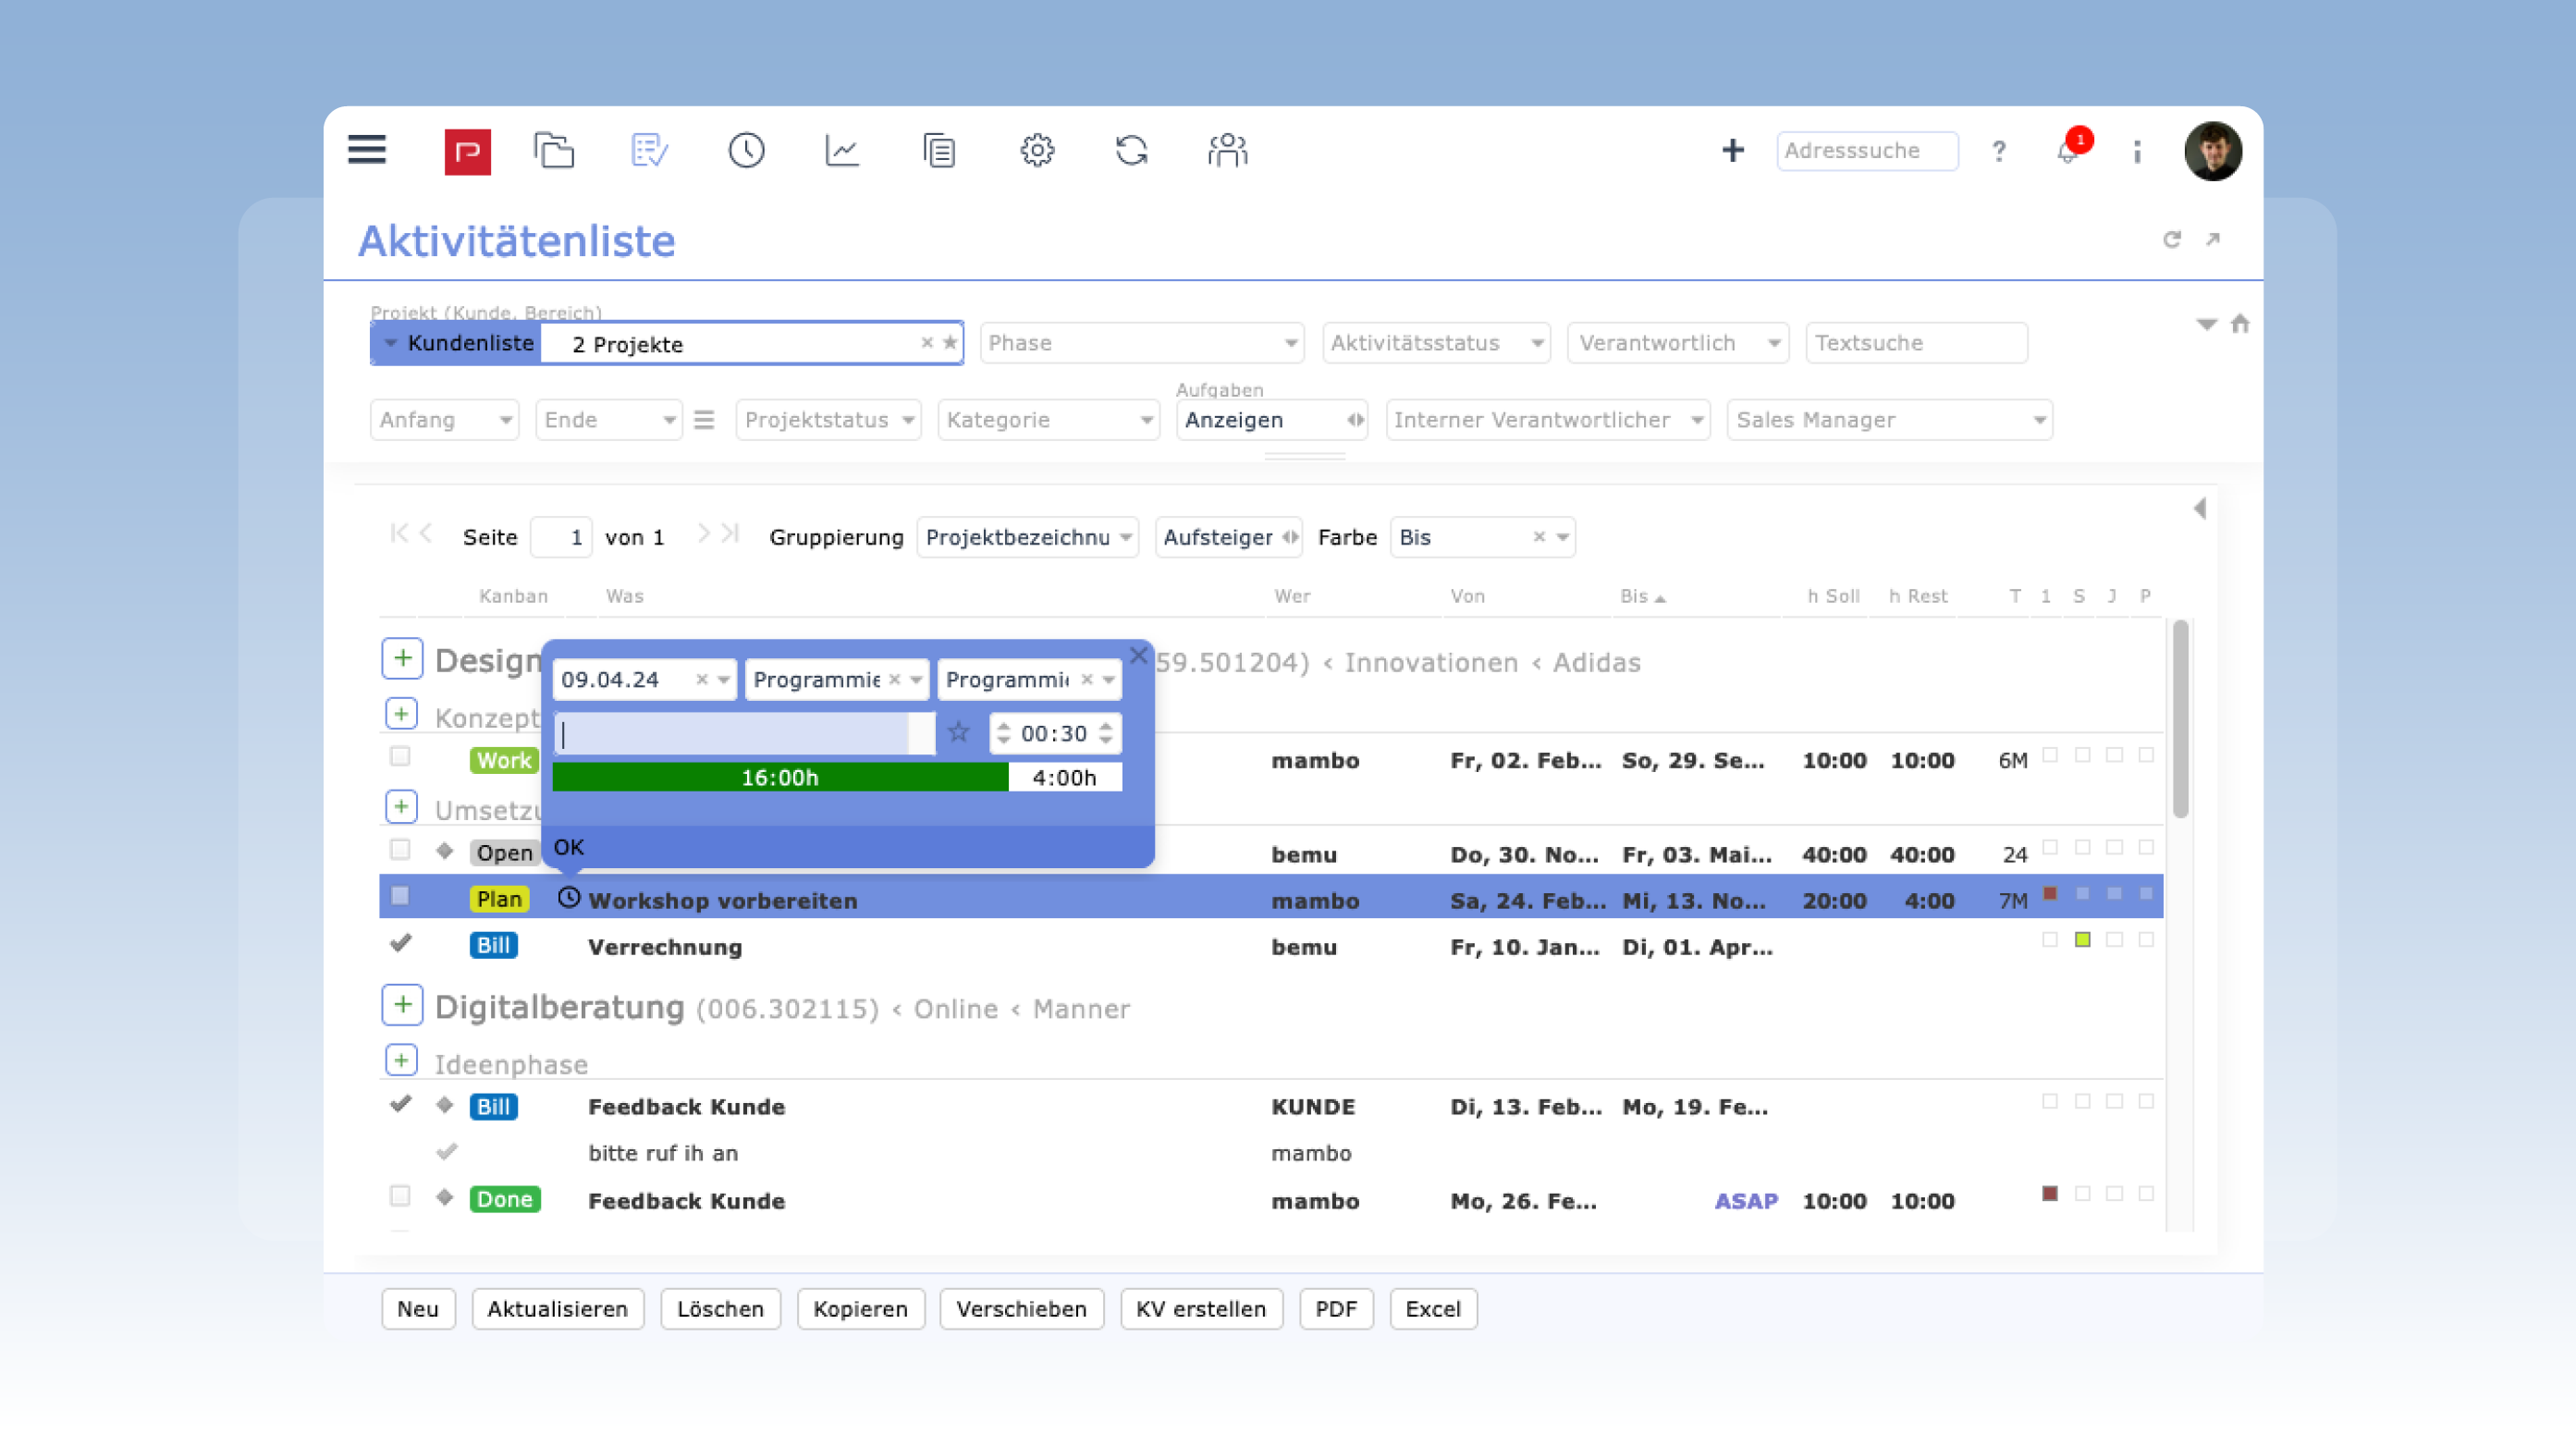Open the settings gear icon
This screenshot has height=1447, width=2576.
pyautogui.click(x=1037, y=151)
